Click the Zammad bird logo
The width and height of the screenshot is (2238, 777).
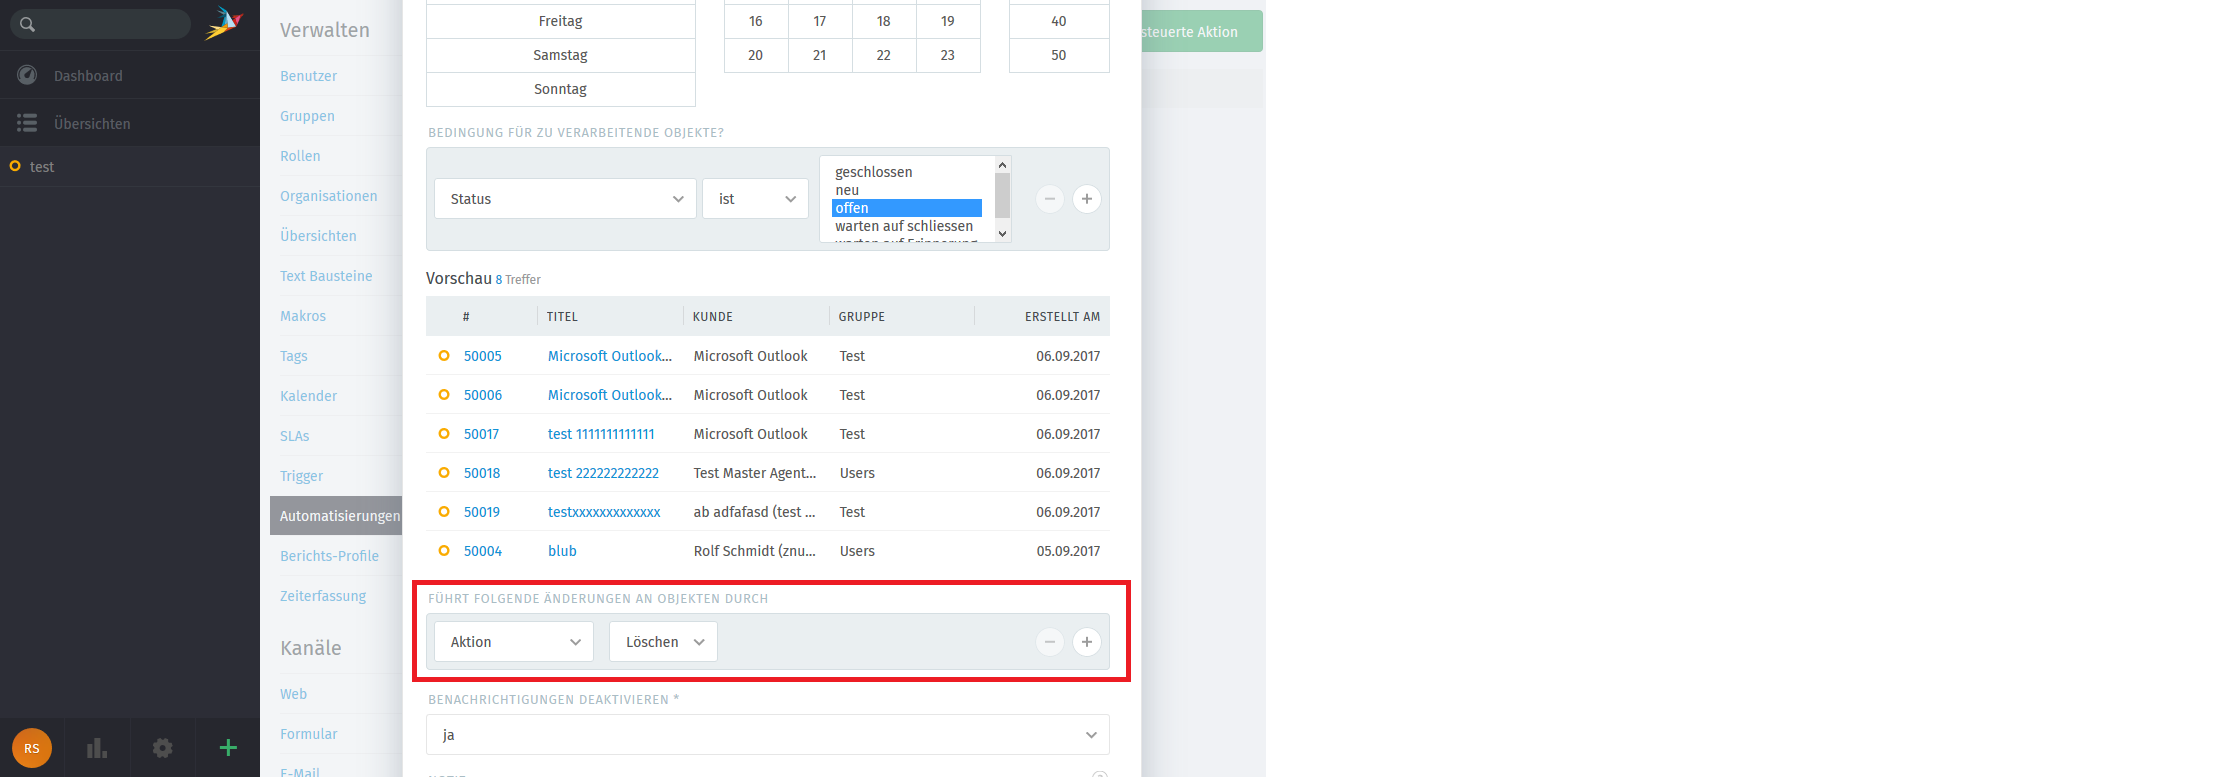pos(224,23)
